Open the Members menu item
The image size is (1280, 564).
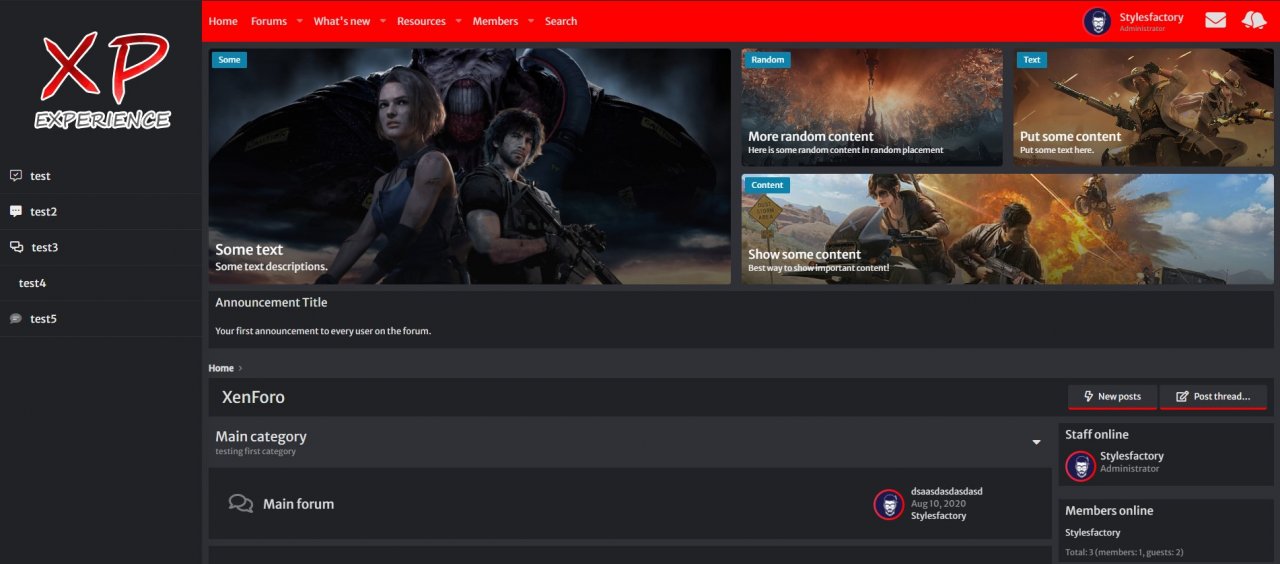pyautogui.click(x=495, y=21)
